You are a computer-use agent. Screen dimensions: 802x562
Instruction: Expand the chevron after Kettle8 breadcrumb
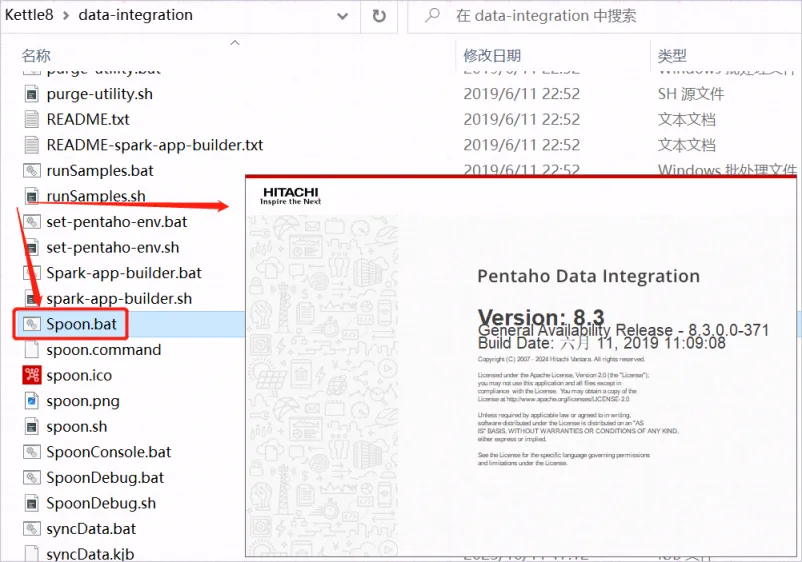66,16
